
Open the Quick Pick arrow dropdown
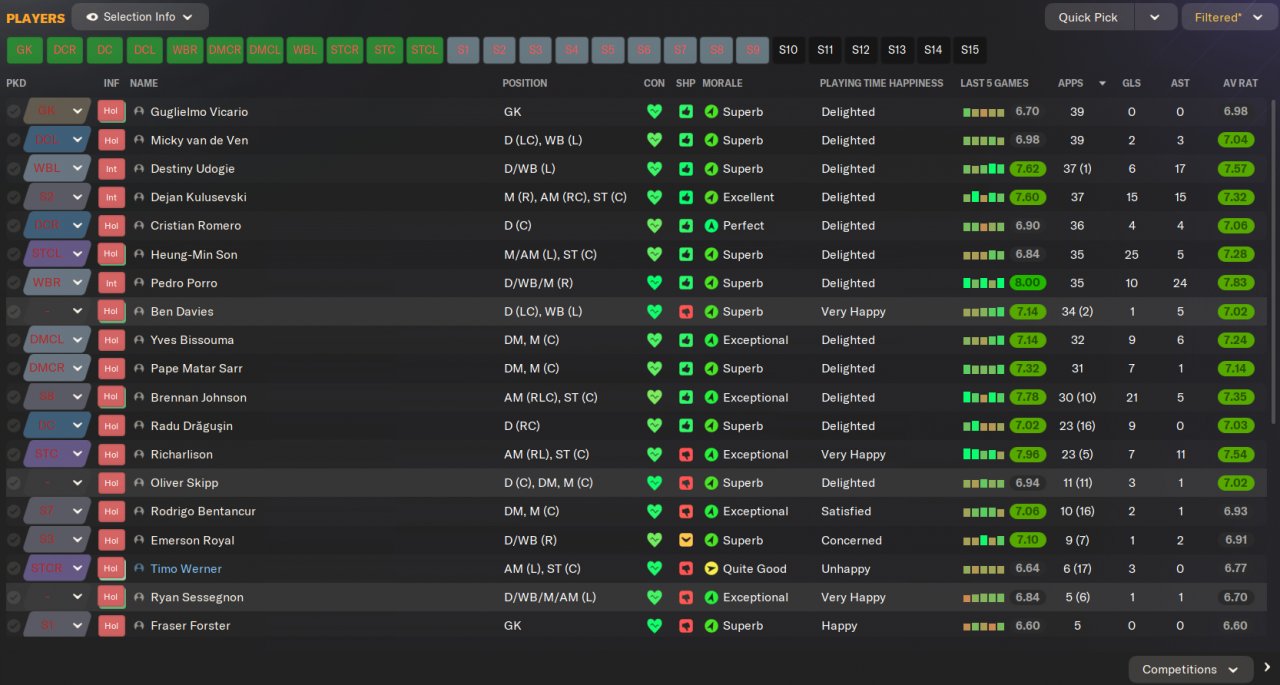point(1155,17)
